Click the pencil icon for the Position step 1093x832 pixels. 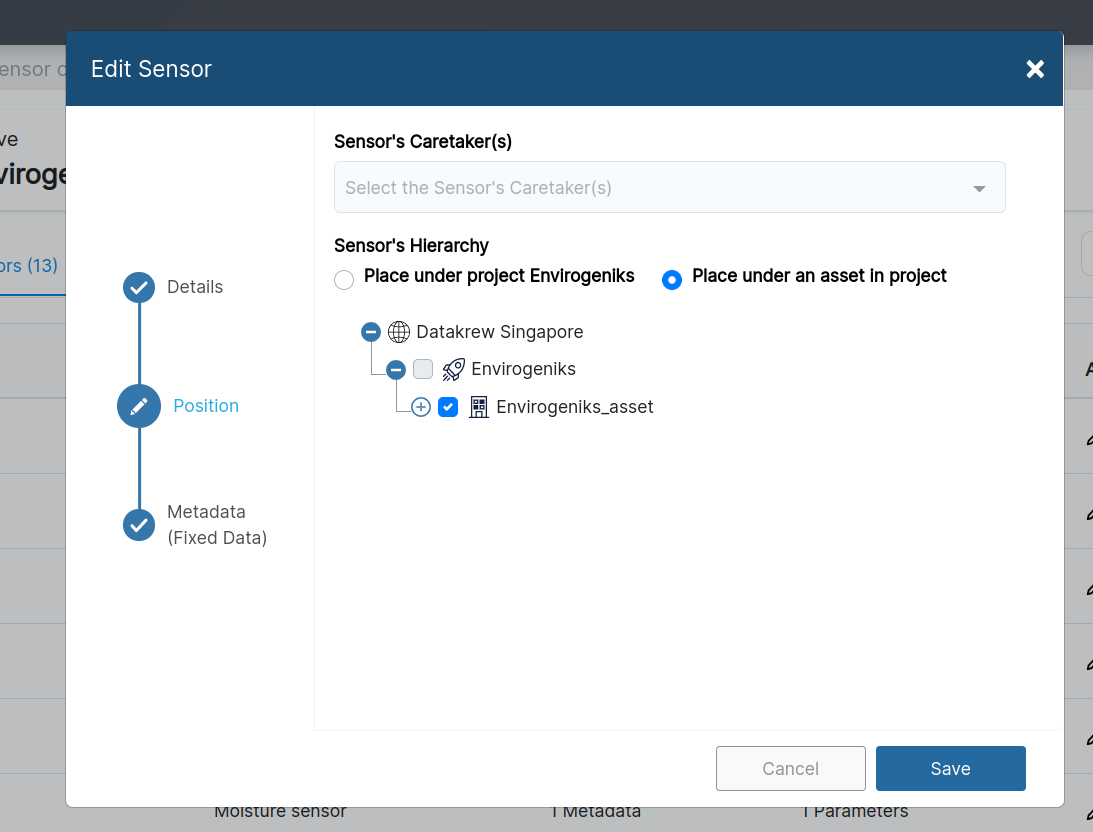138,406
